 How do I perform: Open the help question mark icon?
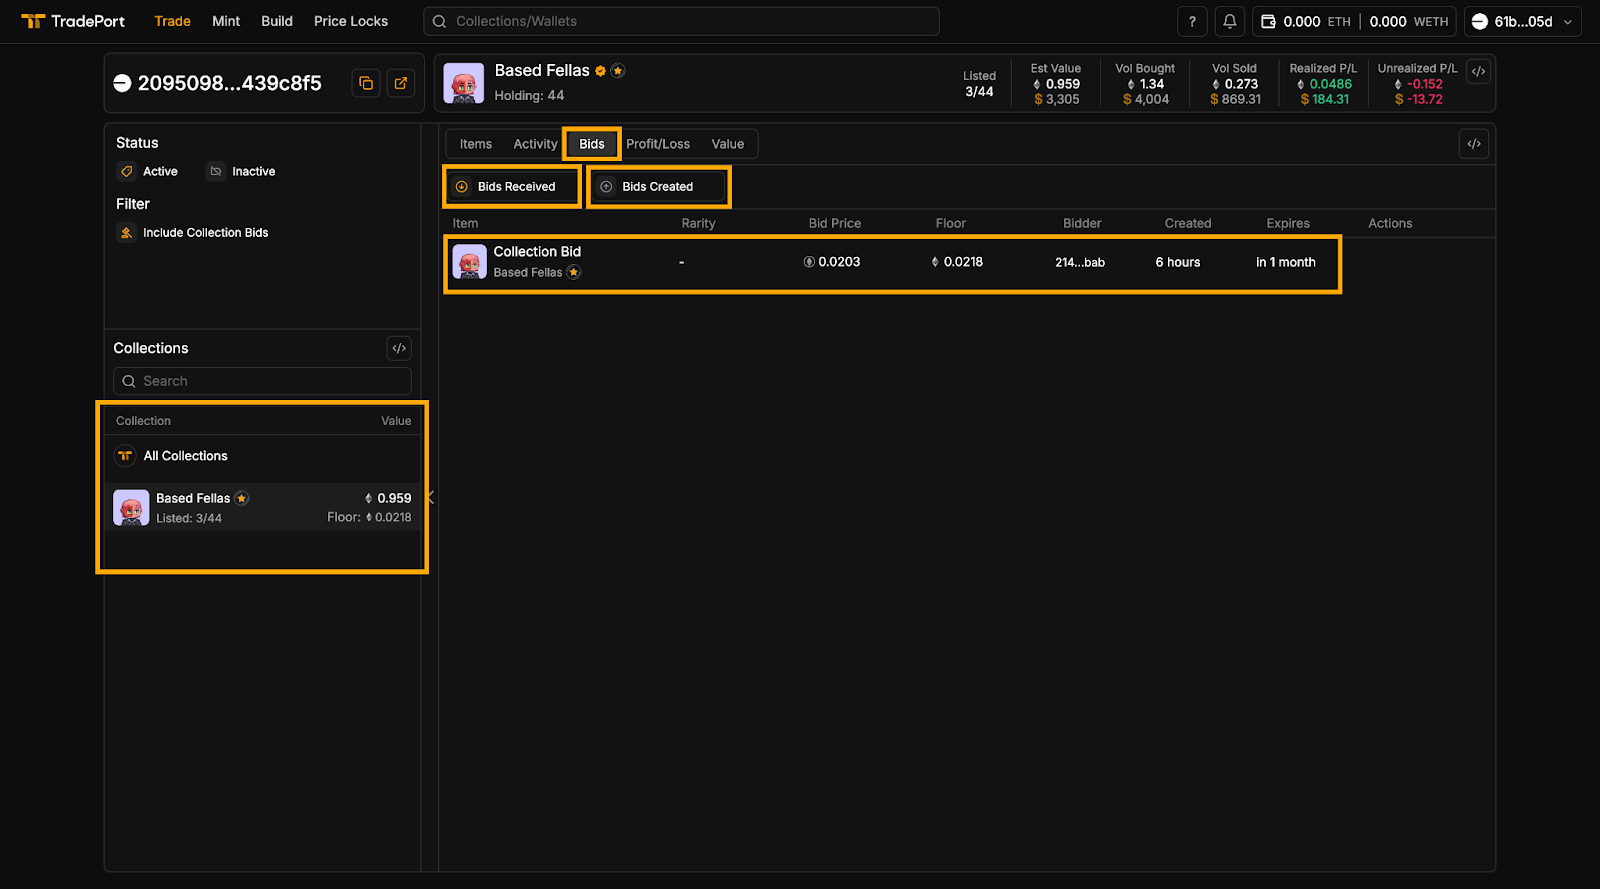[x=1192, y=21]
